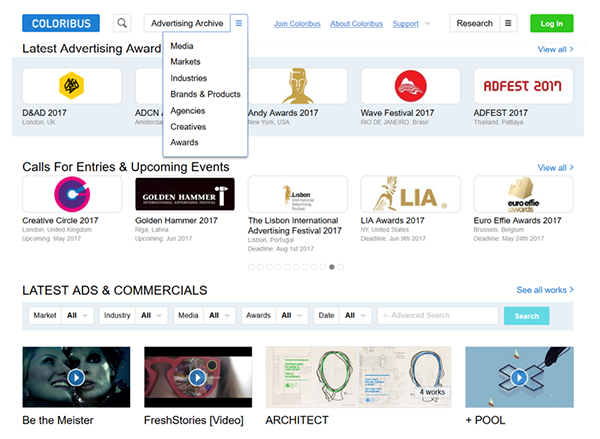Open the LIA Awards 2017 title

pos(393,220)
